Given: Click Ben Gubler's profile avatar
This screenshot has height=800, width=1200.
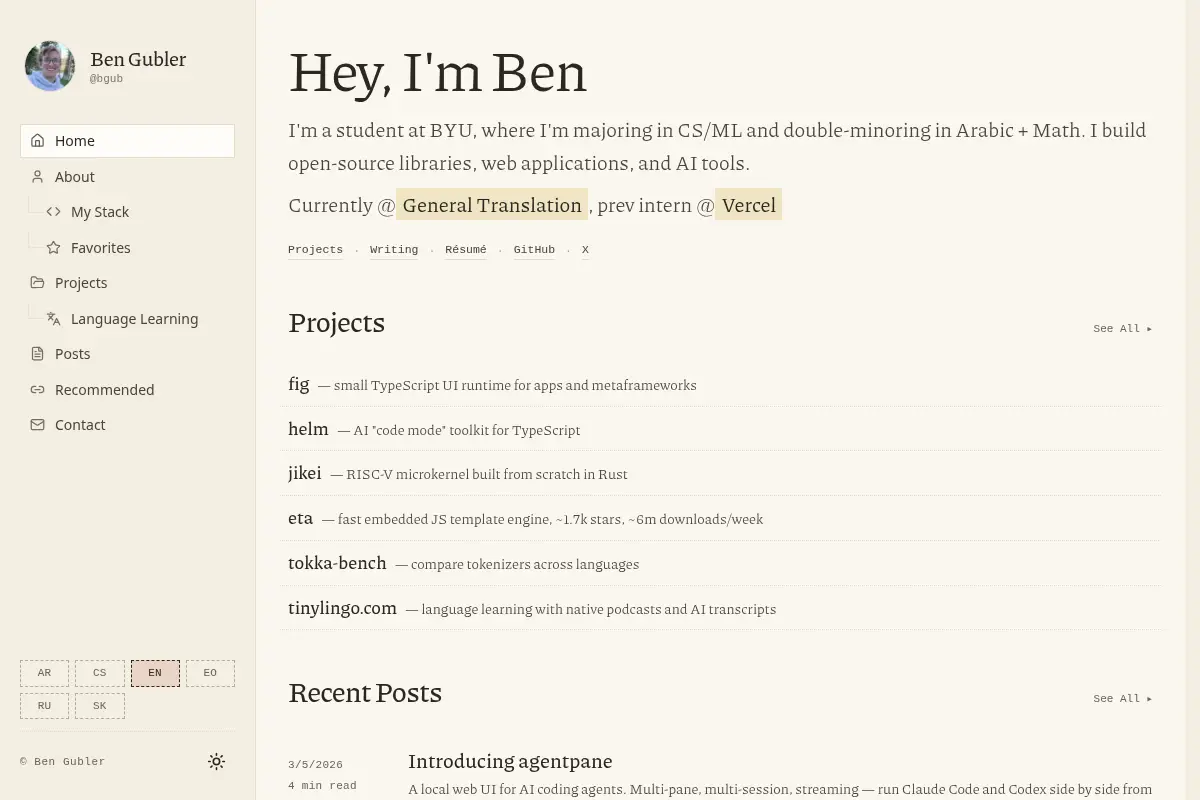Looking at the screenshot, I should 50,66.
